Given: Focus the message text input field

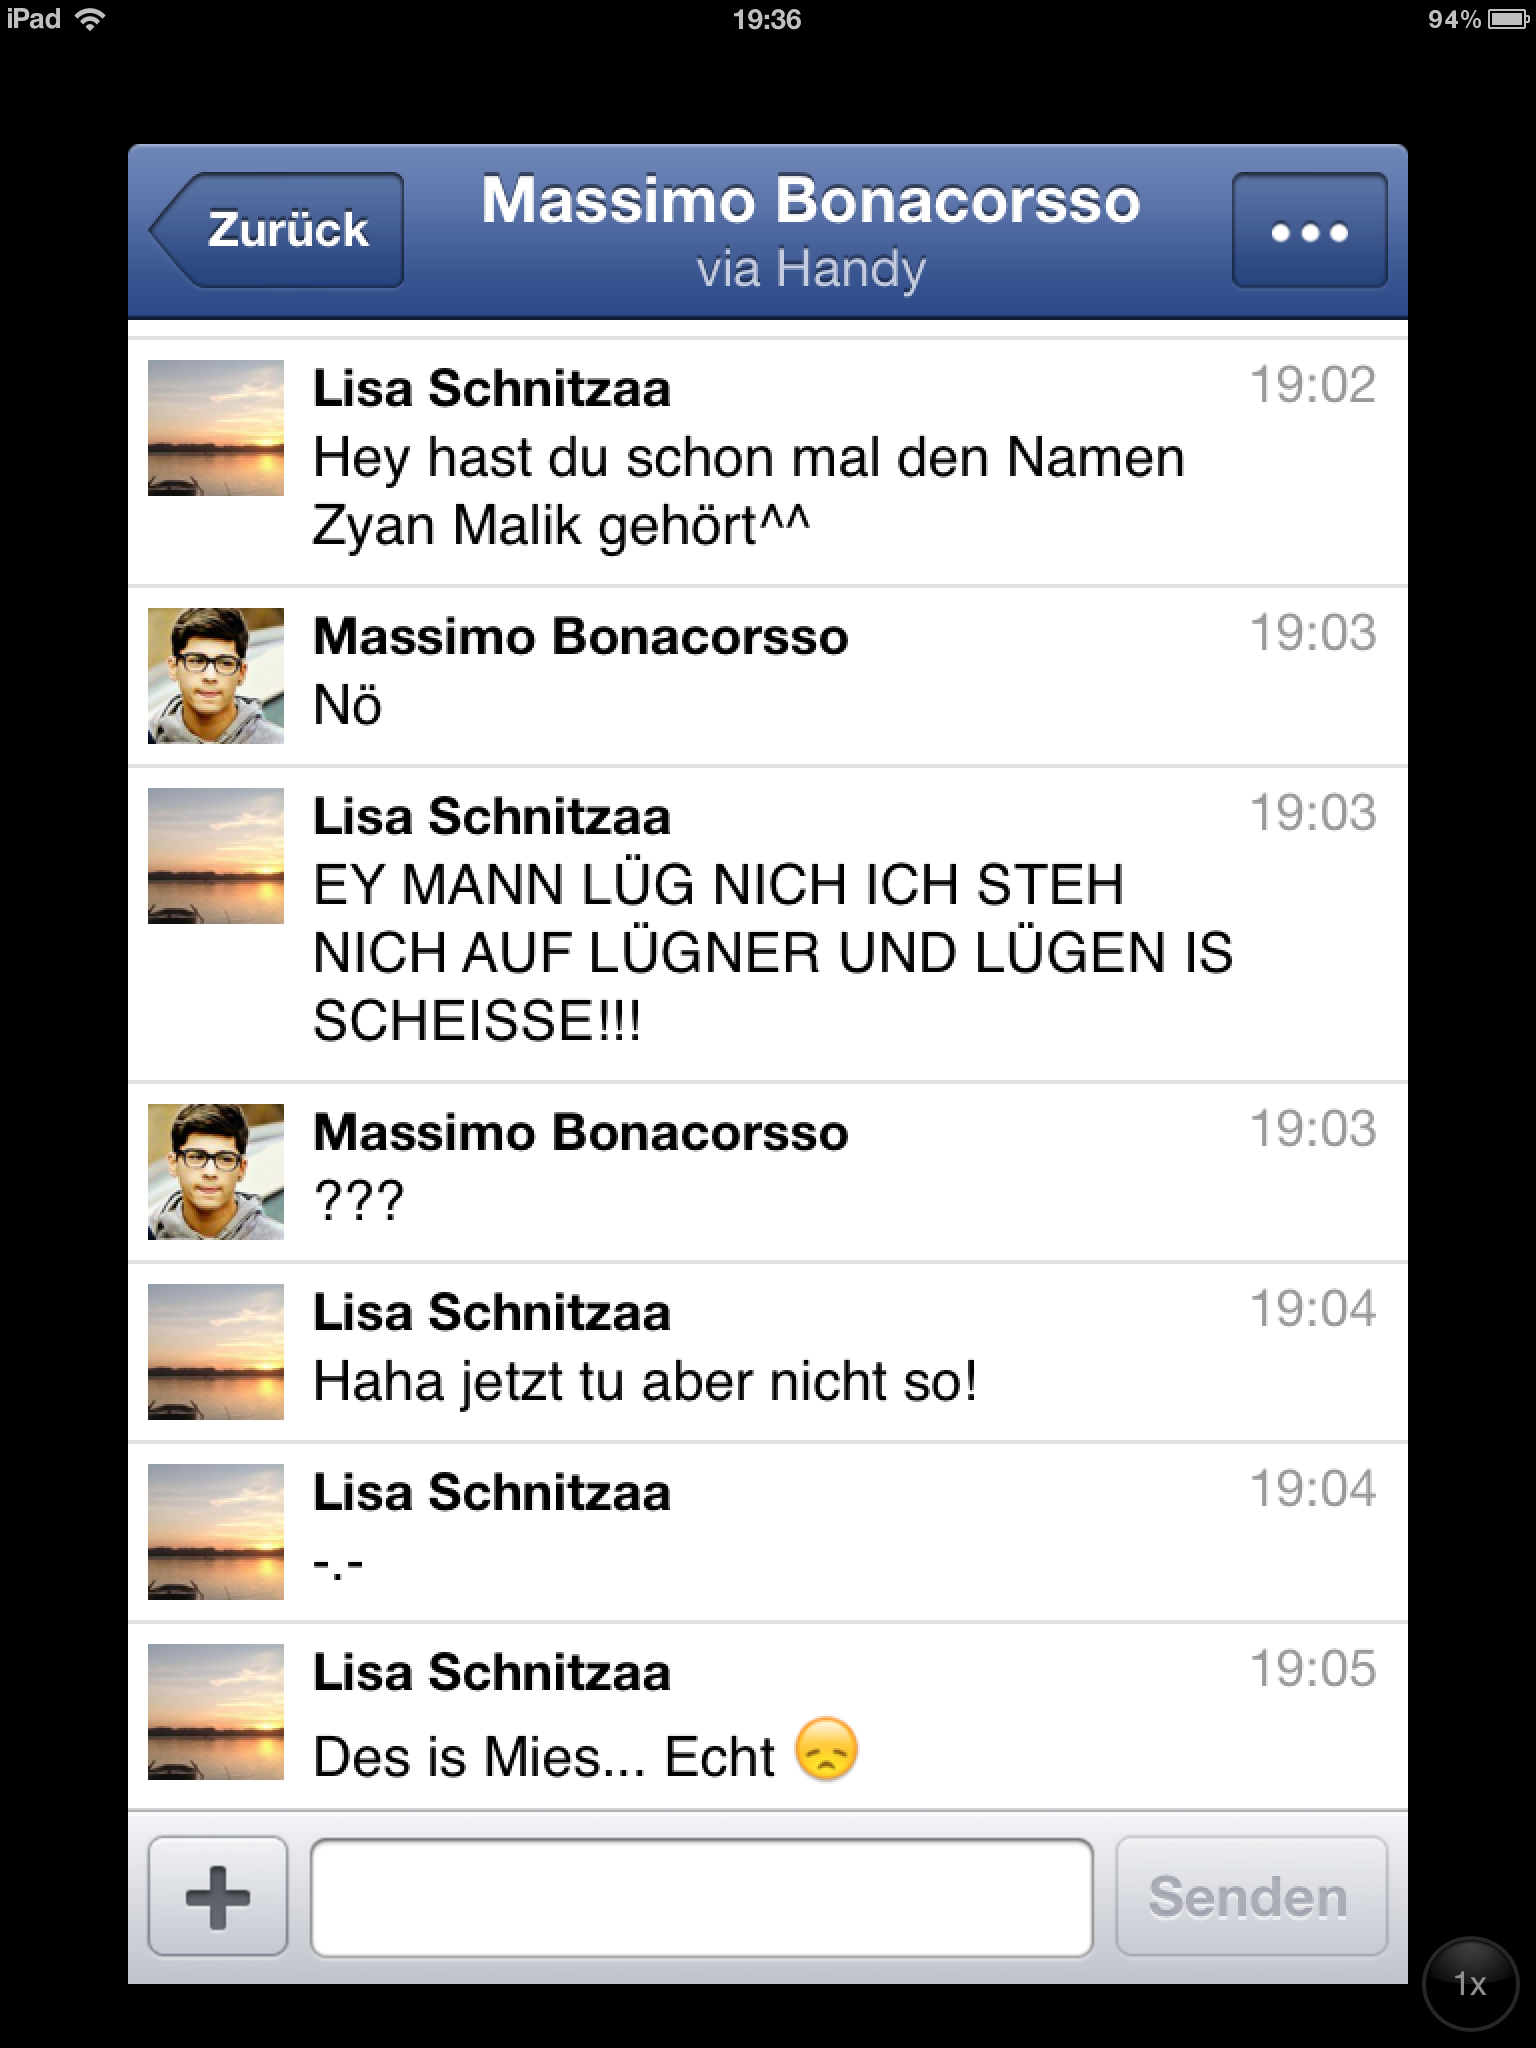Looking at the screenshot, I should 702,1896.
